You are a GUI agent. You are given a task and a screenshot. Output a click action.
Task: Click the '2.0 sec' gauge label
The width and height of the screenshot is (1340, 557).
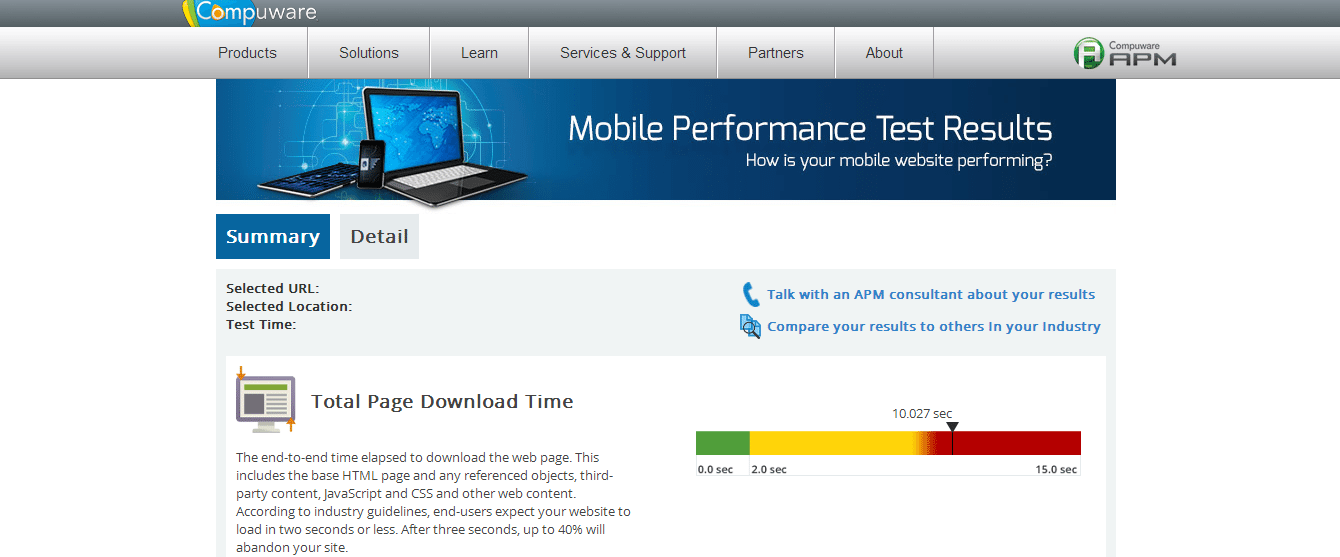click(x=769, y=469)
